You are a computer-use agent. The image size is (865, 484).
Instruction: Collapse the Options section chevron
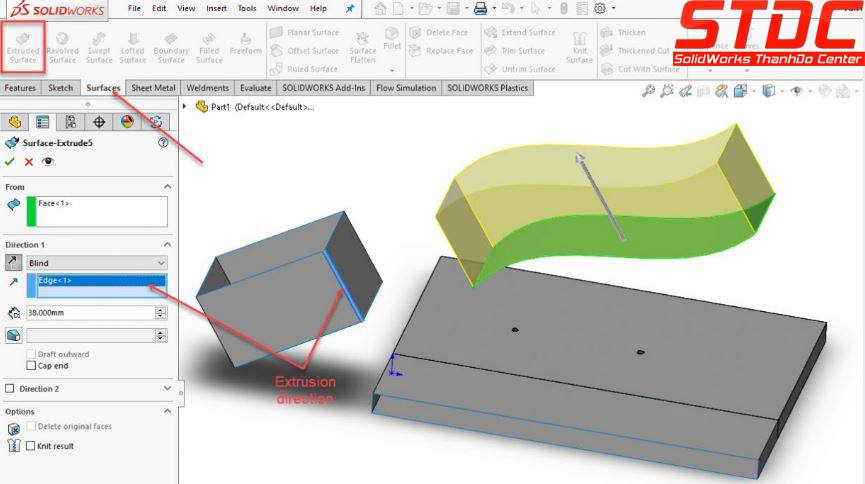(168, 411)
